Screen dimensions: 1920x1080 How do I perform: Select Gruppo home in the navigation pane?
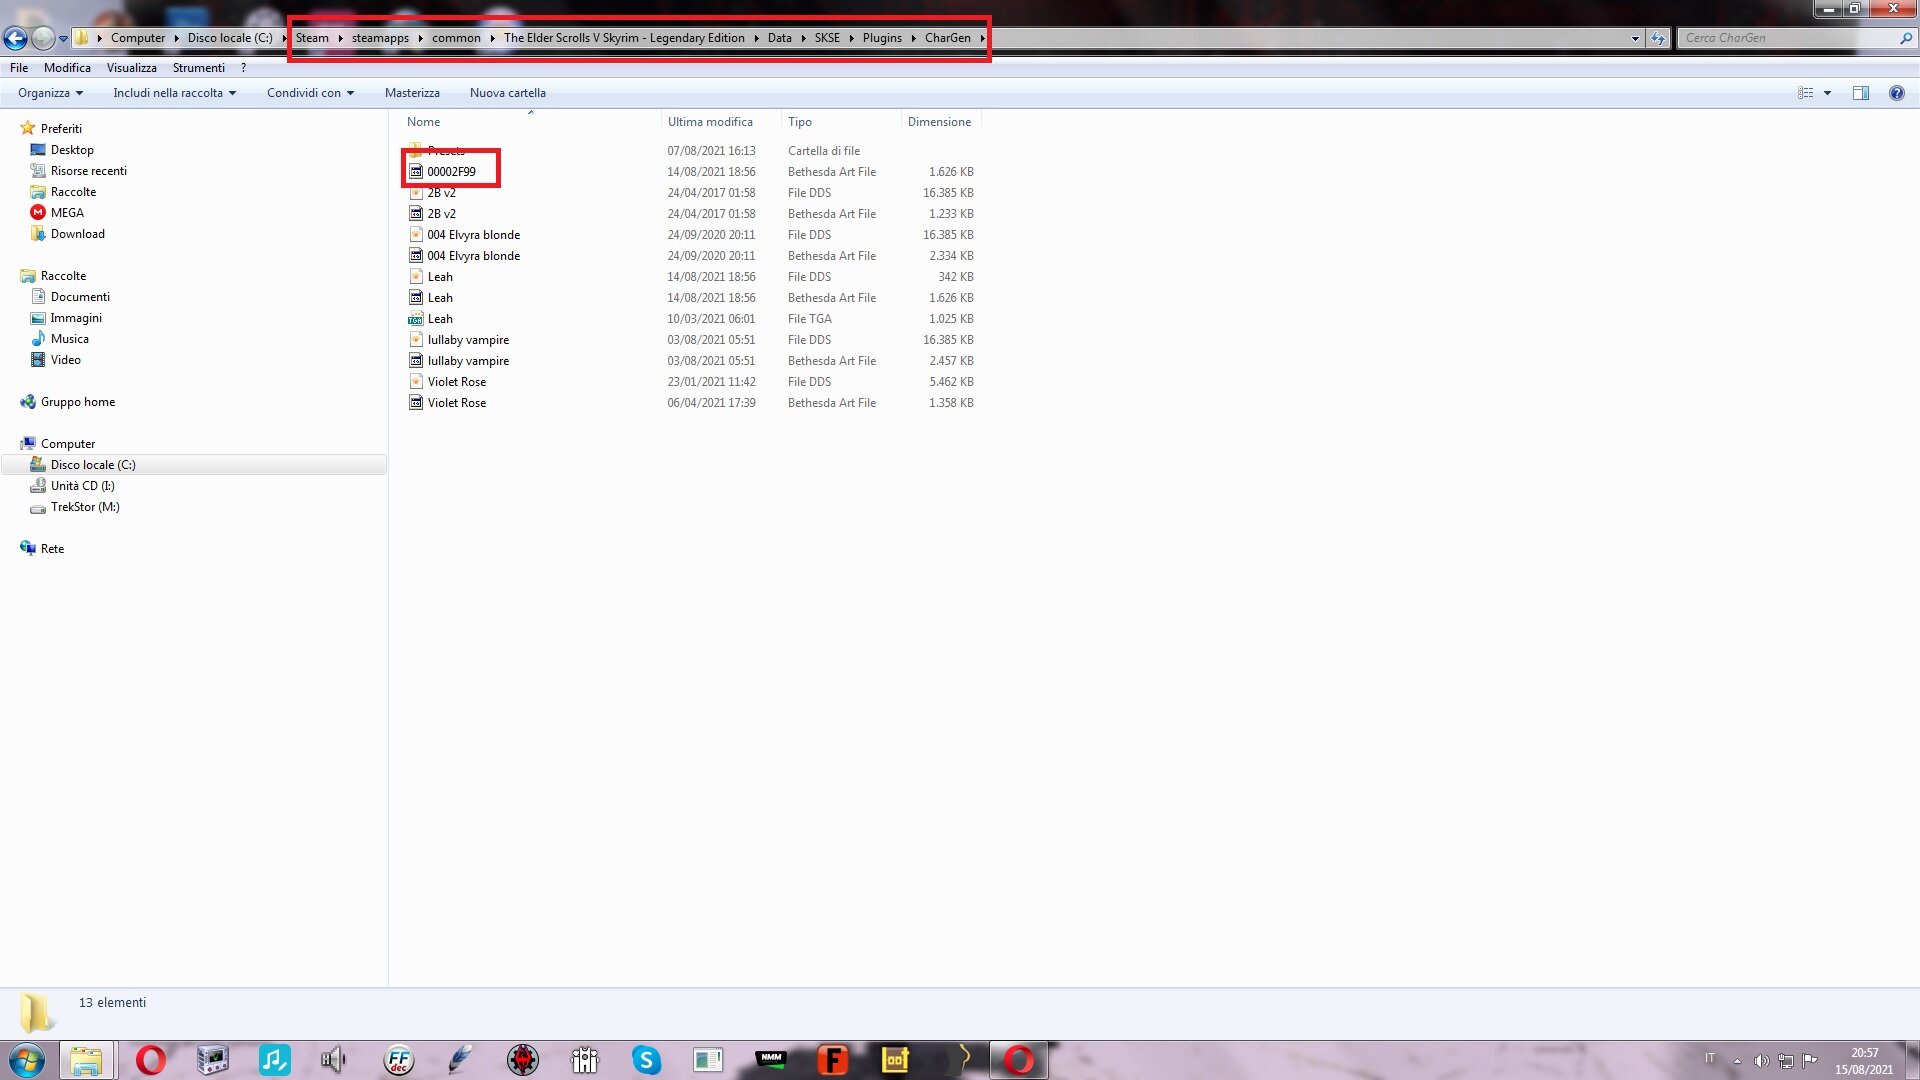point(78,402)
